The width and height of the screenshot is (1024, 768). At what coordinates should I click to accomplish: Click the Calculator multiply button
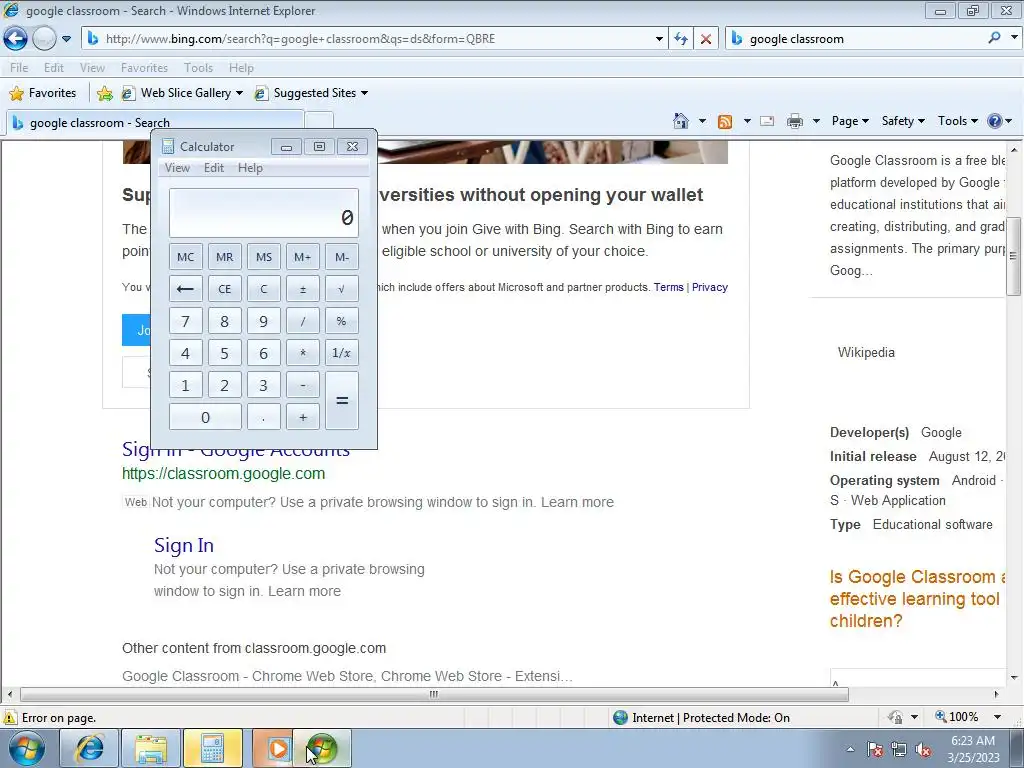(x=303, y=353)
